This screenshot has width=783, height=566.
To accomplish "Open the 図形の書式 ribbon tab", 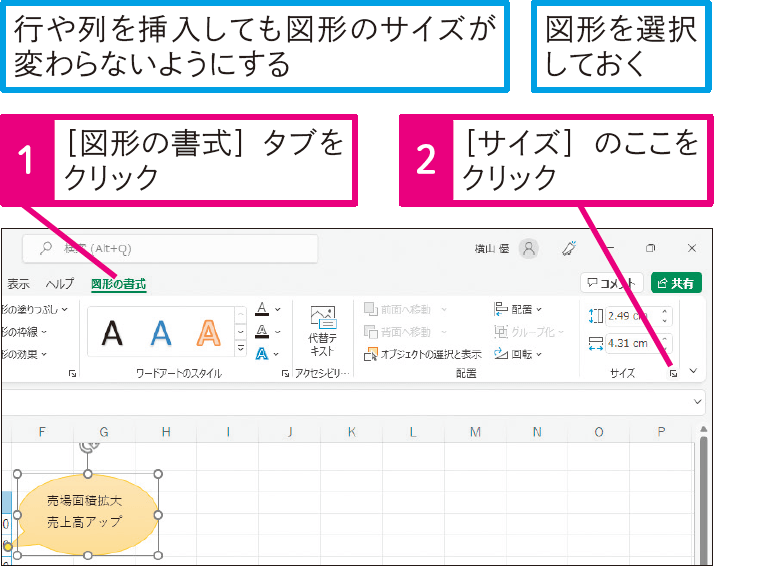I will [x=118, y=284].
